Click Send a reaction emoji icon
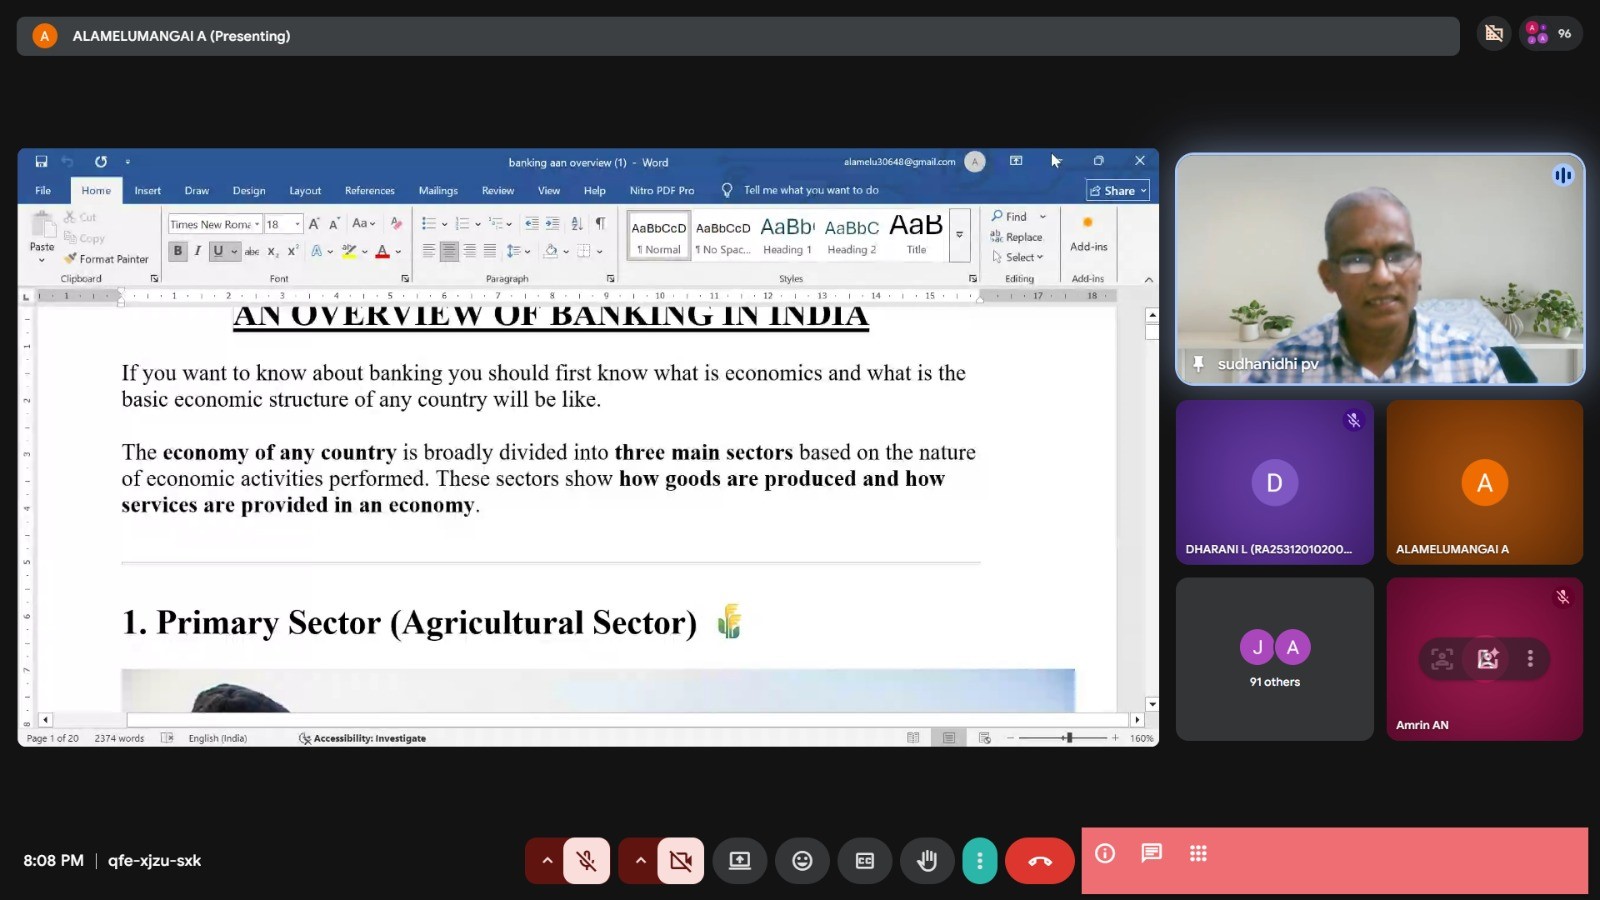The image size is (1600, 900). tap(802, 860)
